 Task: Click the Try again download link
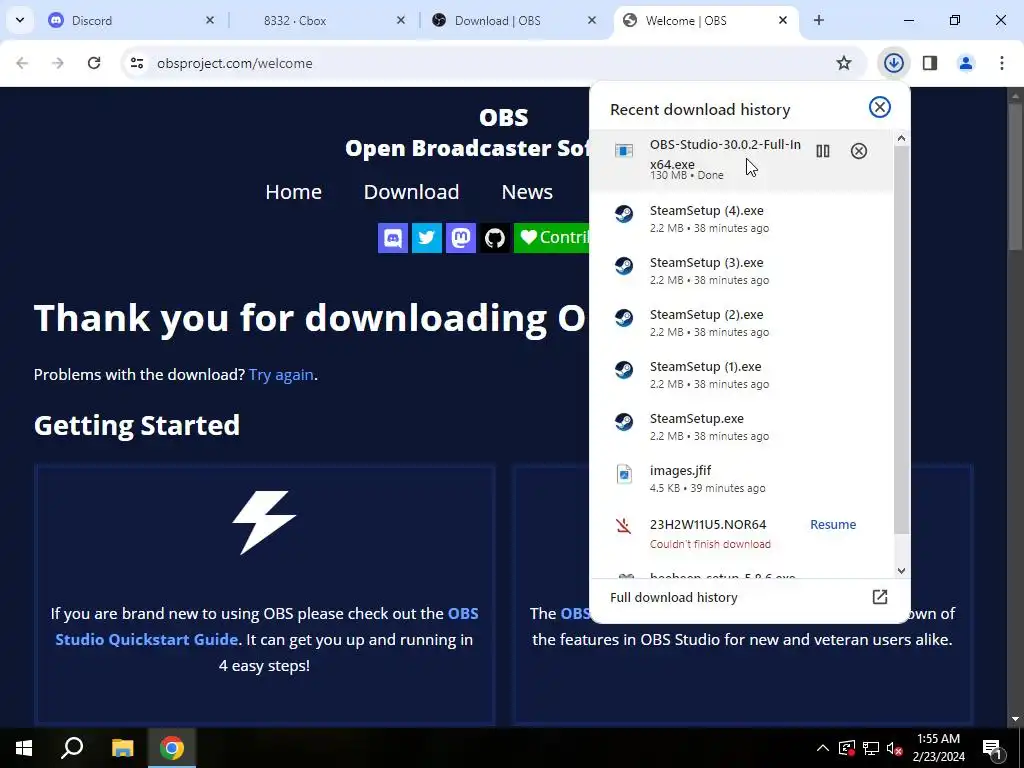281,375
